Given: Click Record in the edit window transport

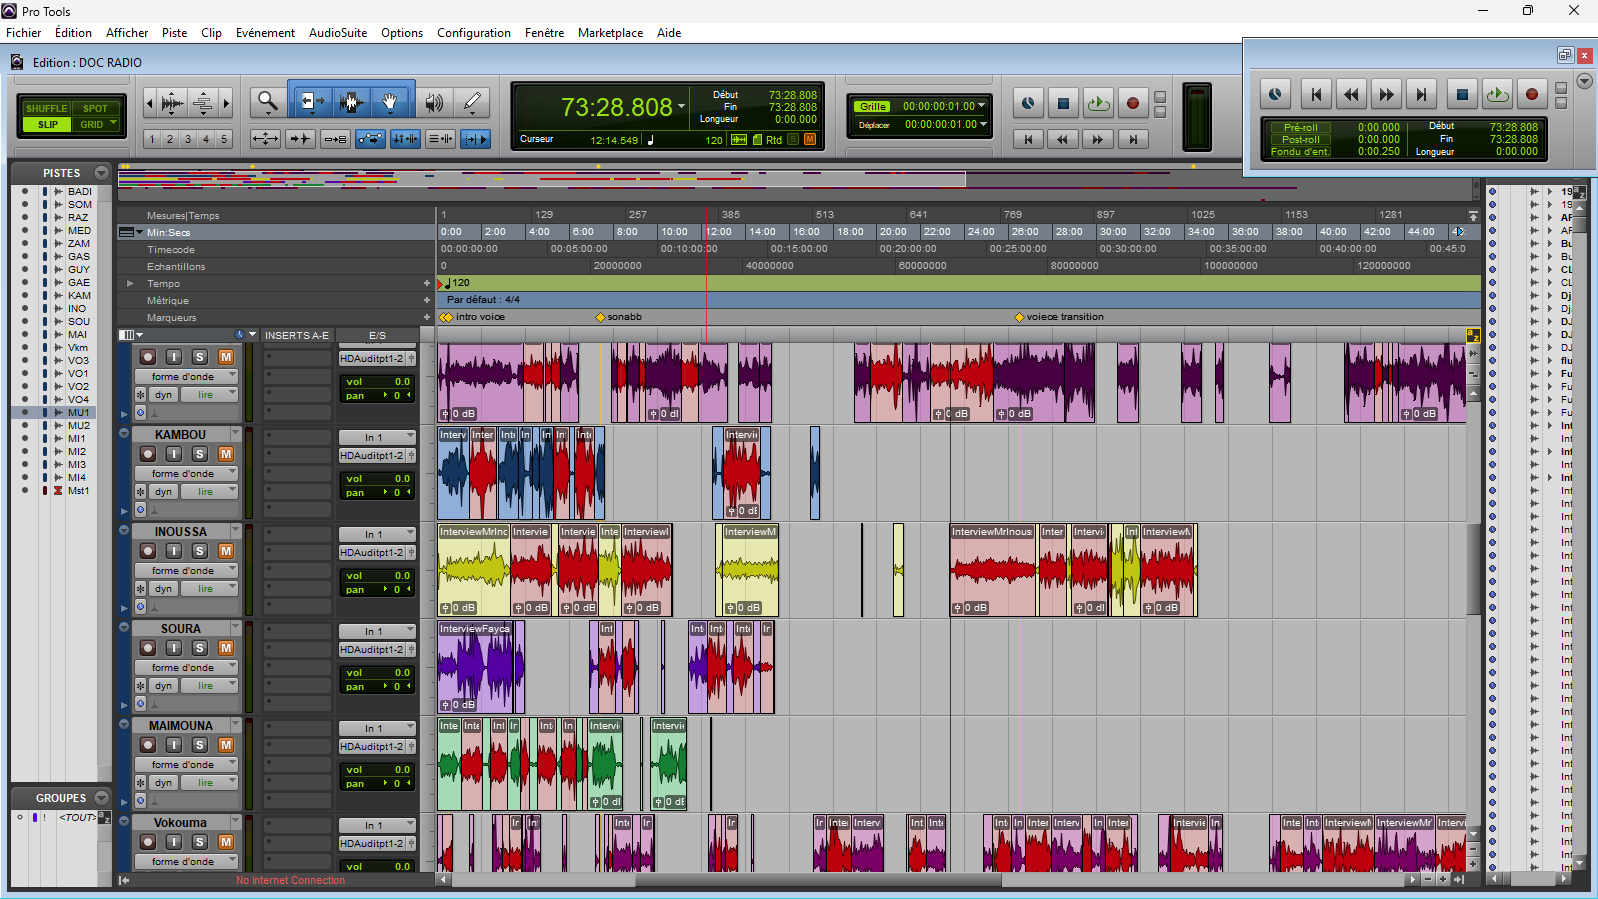Looking at the screenshot, I should 1133,103.
